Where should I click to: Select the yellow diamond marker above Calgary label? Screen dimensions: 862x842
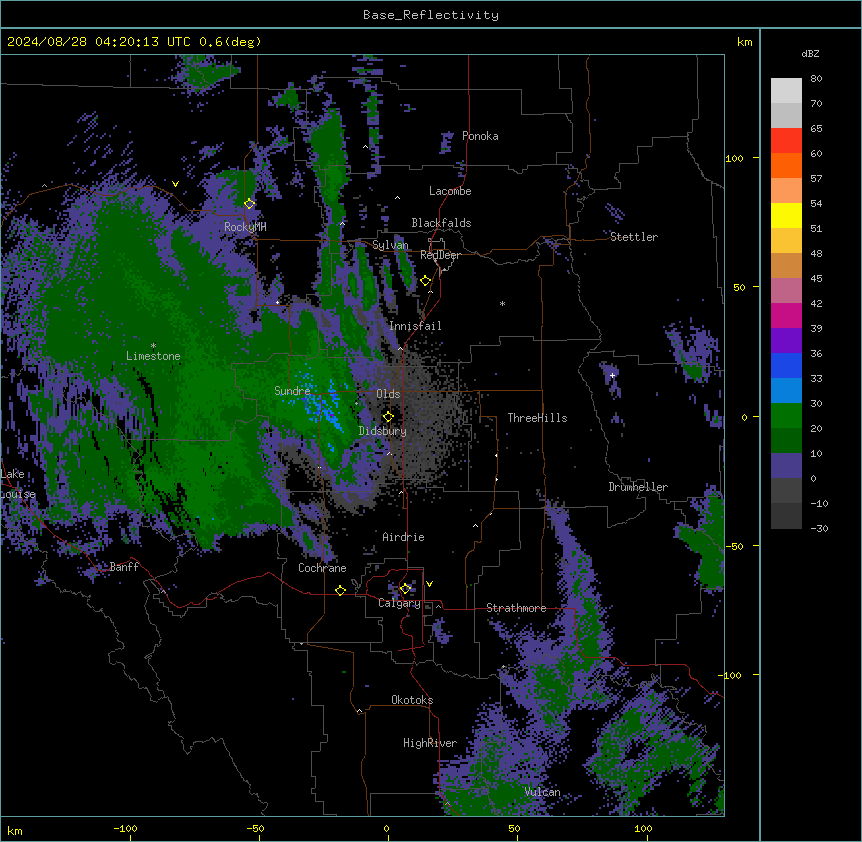405,589
